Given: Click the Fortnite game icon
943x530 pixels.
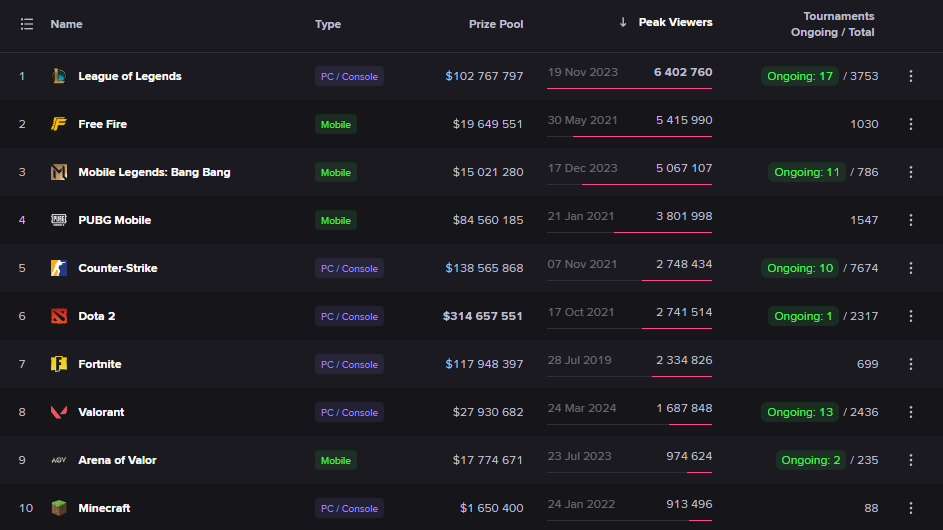Looking at the screenshot, I should [58, 364].
